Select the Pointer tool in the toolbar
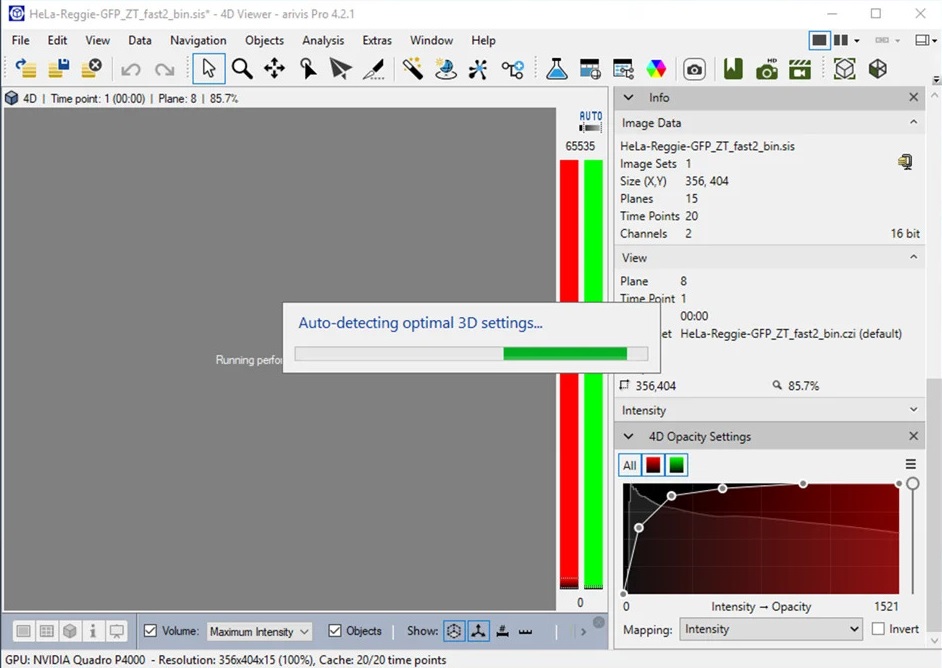The image size is (942, 668). (210, 68)
